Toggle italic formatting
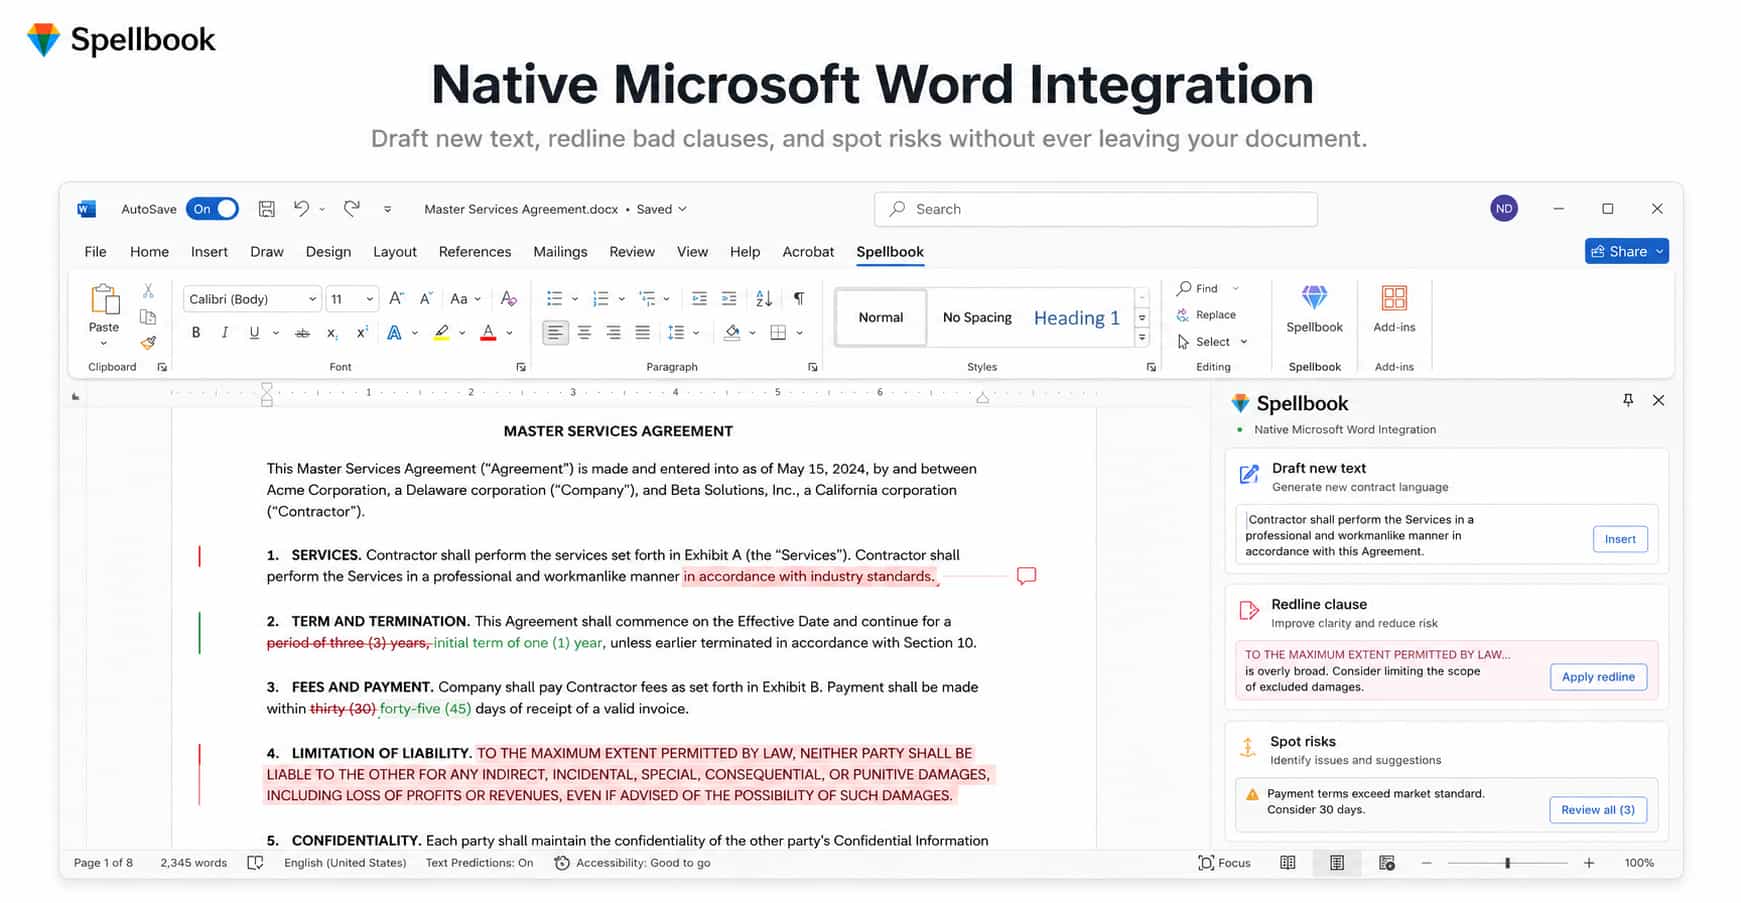 click(225, 333)
